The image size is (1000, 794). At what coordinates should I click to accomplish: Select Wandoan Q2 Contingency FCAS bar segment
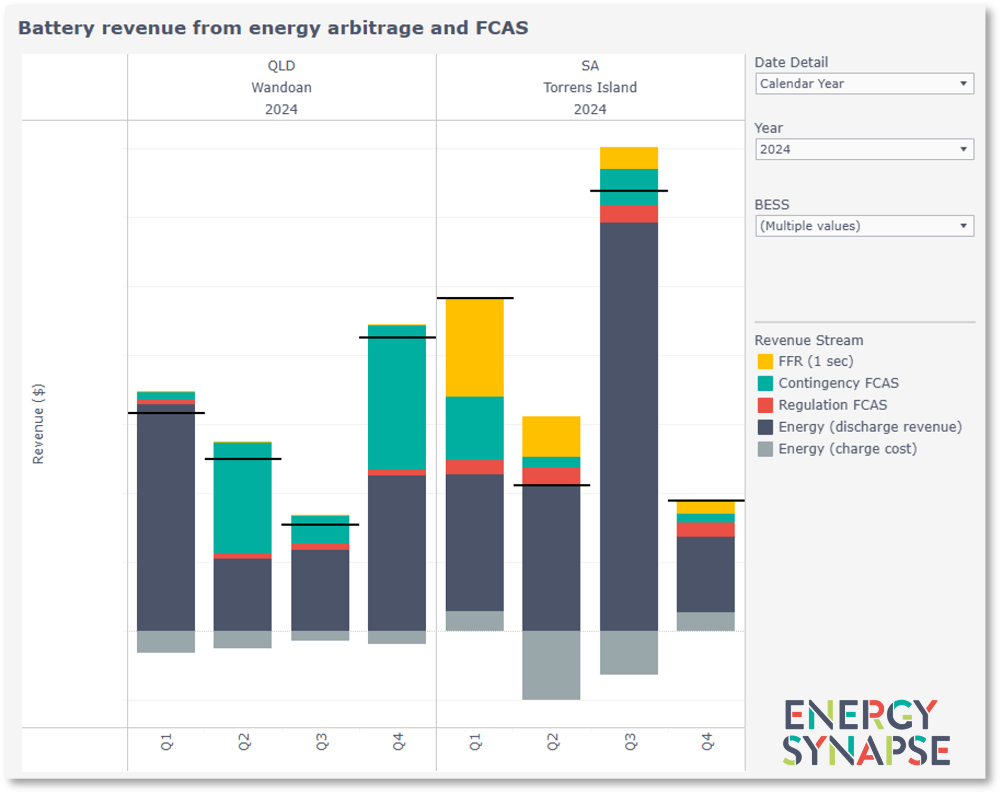(242, 497)
